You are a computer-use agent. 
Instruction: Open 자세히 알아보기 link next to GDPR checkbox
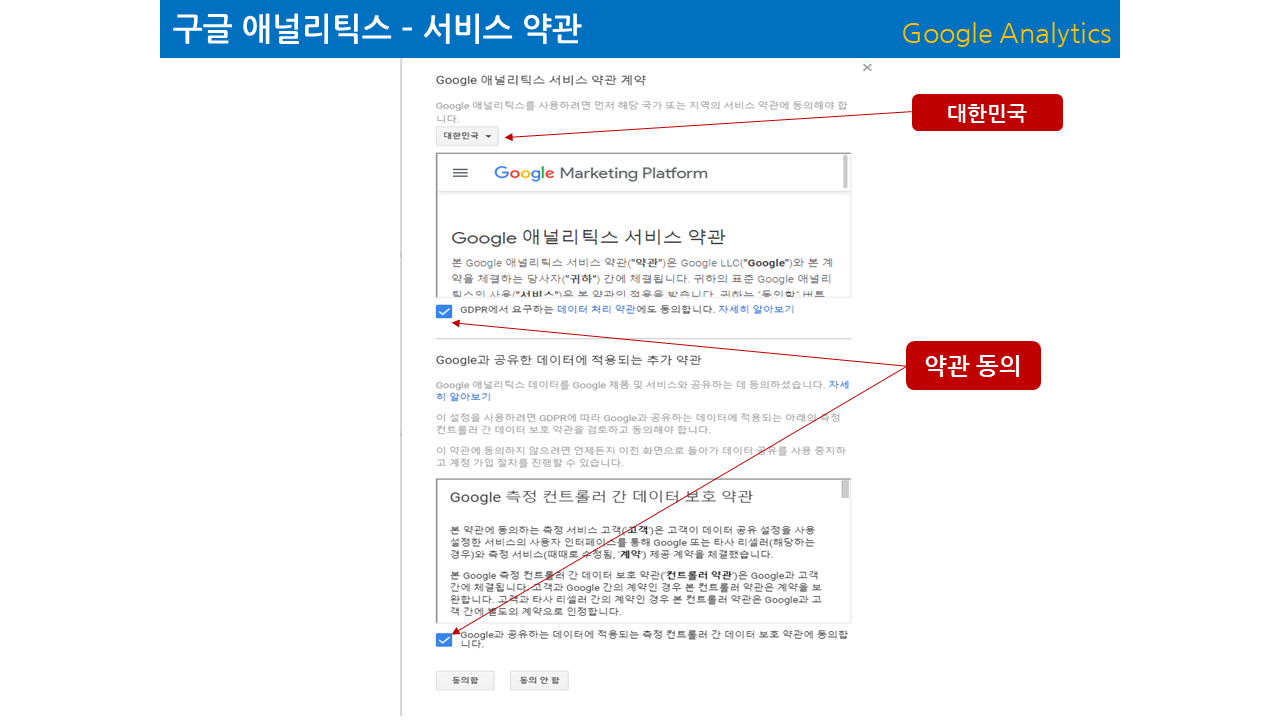tap(756, 310)
